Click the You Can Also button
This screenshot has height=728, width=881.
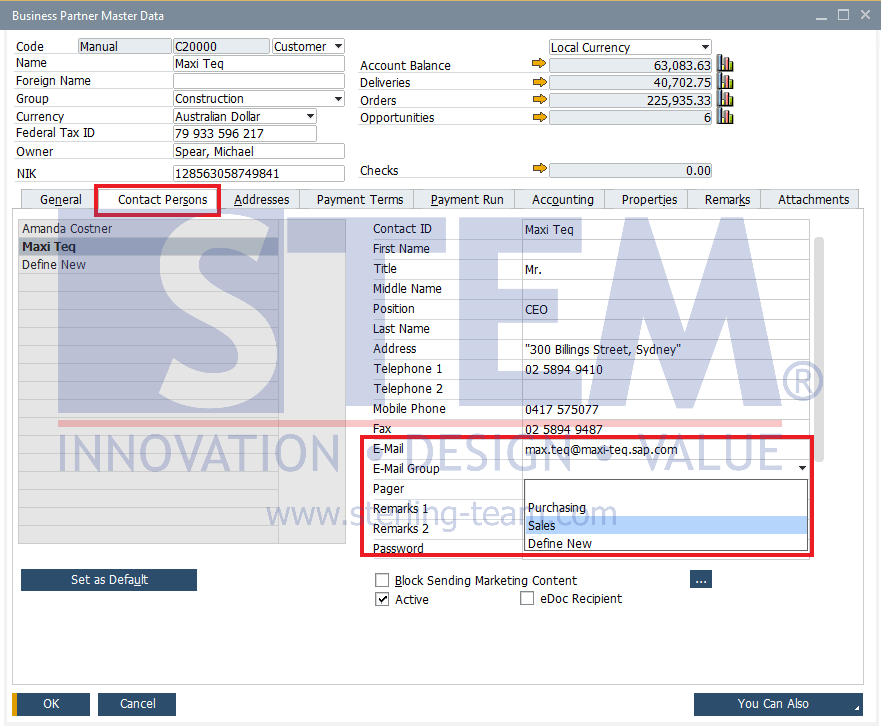(x=777, y=704)
